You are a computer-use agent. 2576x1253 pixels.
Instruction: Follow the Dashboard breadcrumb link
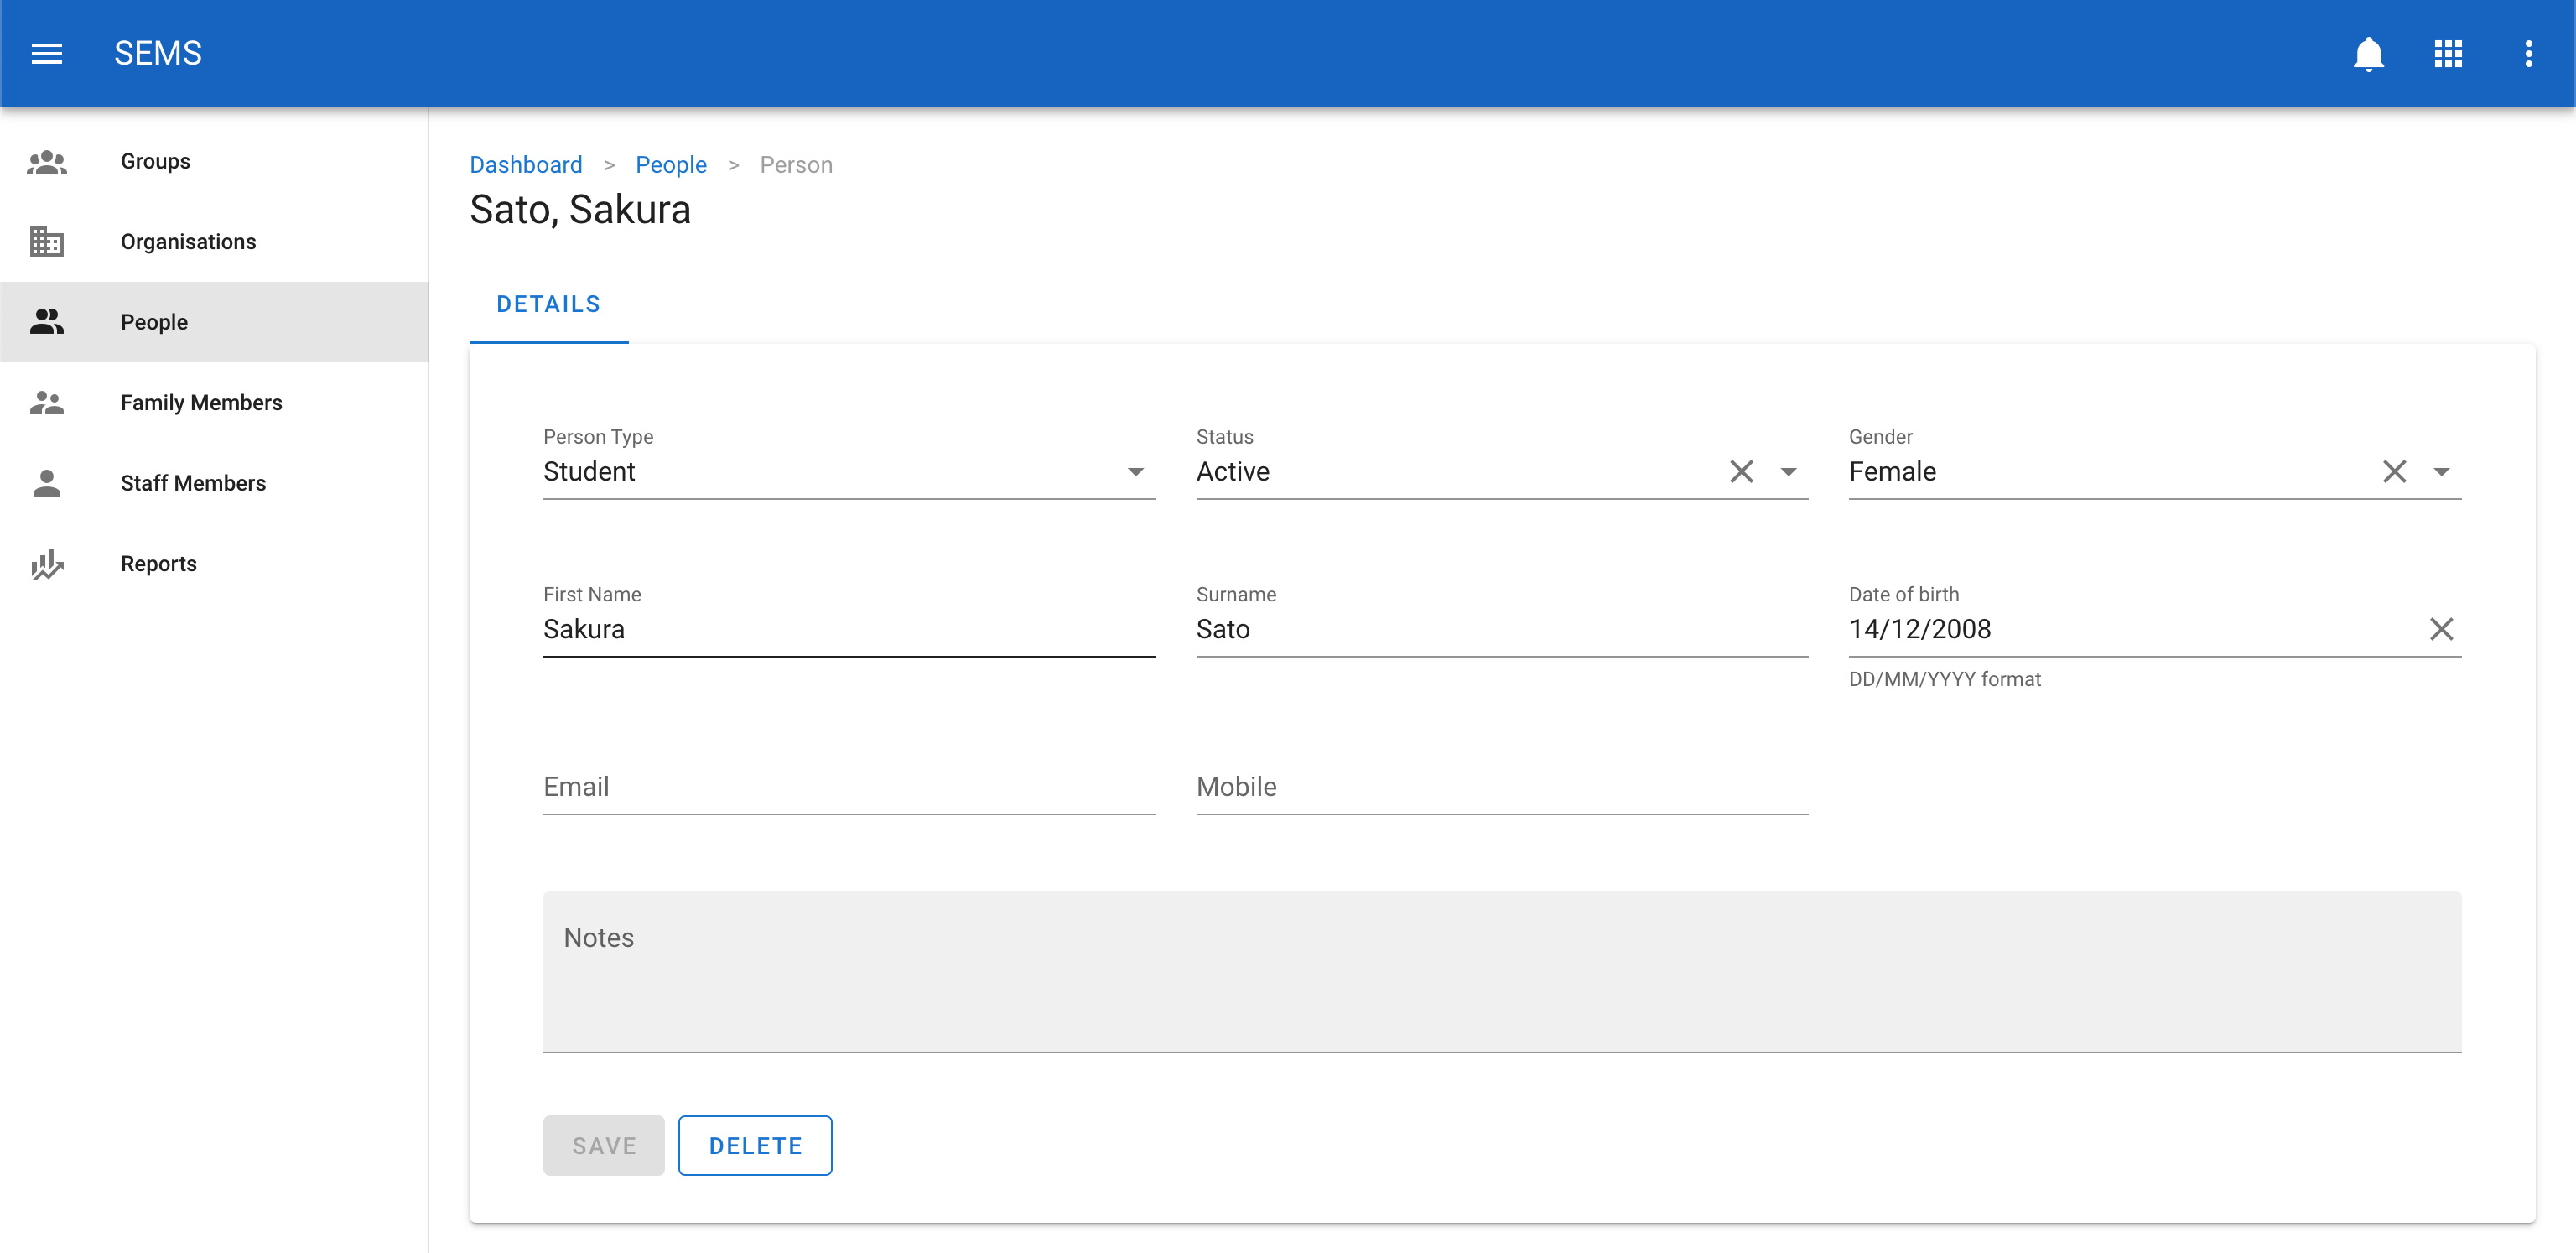click(526, 165)
